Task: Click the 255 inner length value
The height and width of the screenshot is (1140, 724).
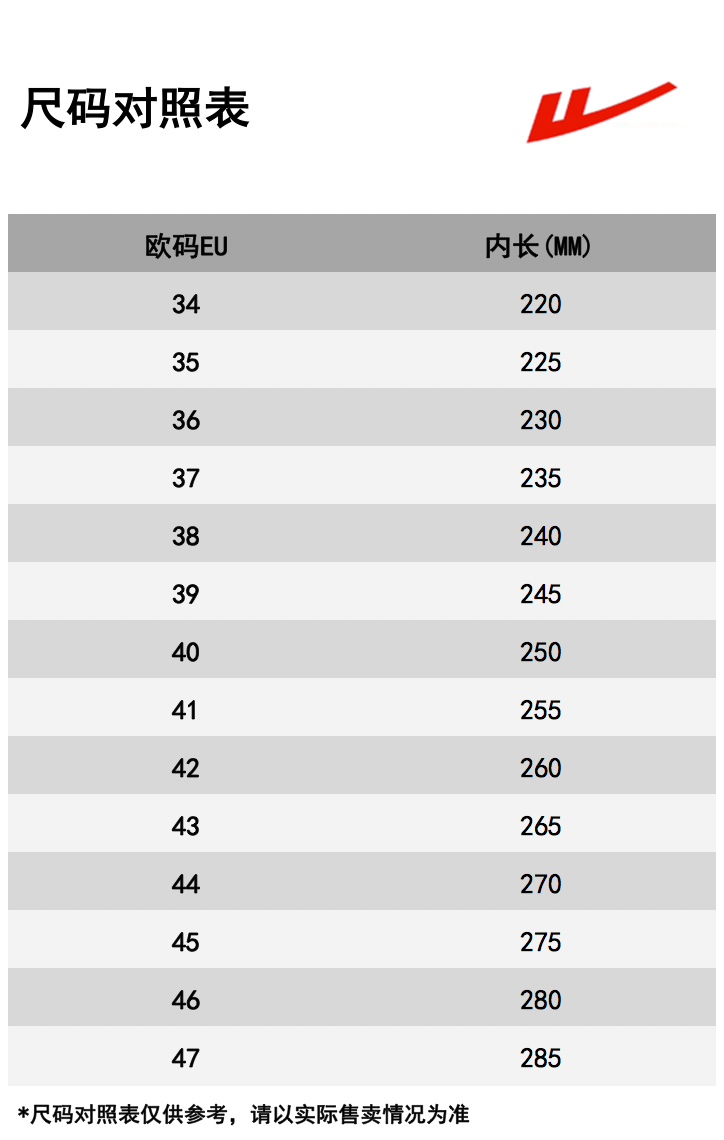Action: 540,710
